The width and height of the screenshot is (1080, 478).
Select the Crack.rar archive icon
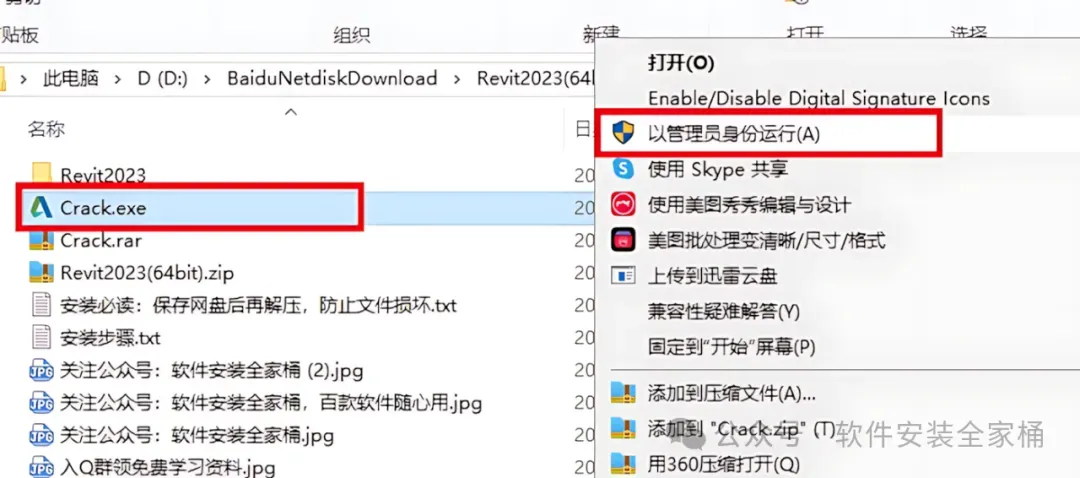41,240
